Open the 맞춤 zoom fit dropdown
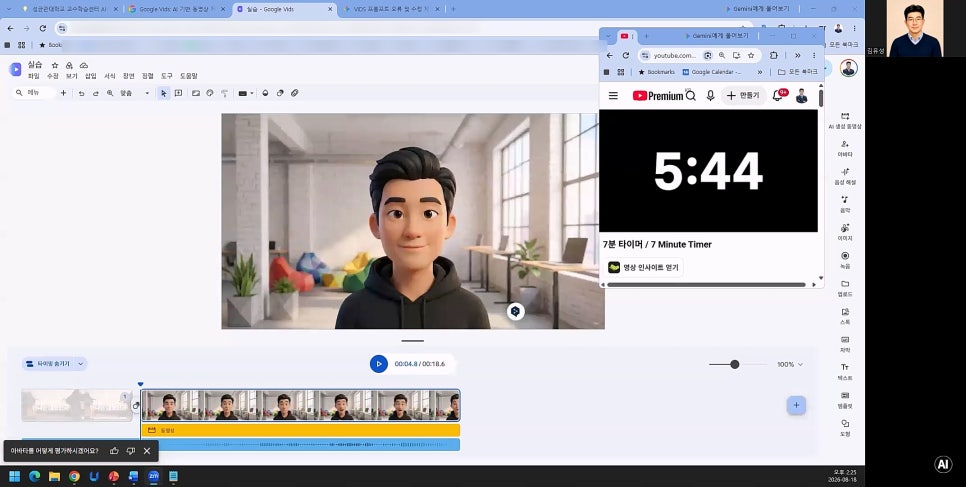The image size is (966, 487). [x=134, y=93]
